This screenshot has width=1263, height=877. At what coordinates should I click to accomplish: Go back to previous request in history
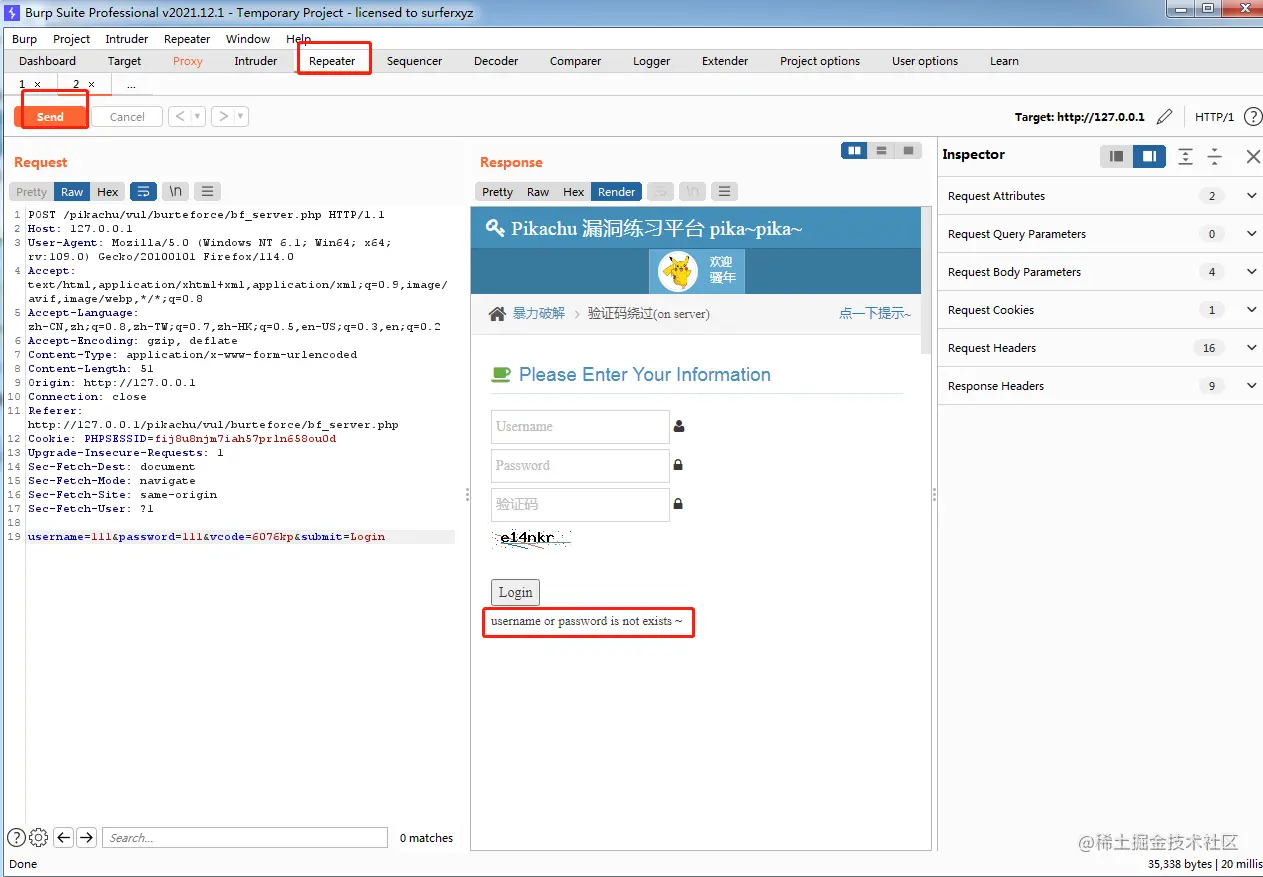click(x=180, y=116)
